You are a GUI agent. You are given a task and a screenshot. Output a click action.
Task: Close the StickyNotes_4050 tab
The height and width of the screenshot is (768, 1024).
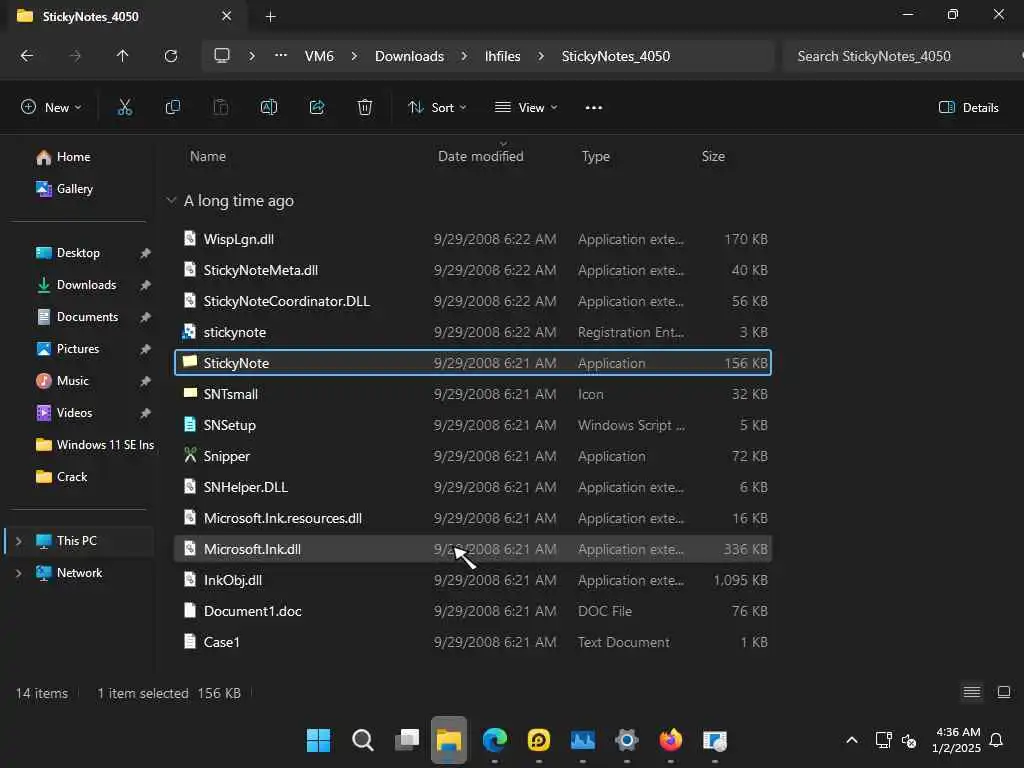point(226,16)
